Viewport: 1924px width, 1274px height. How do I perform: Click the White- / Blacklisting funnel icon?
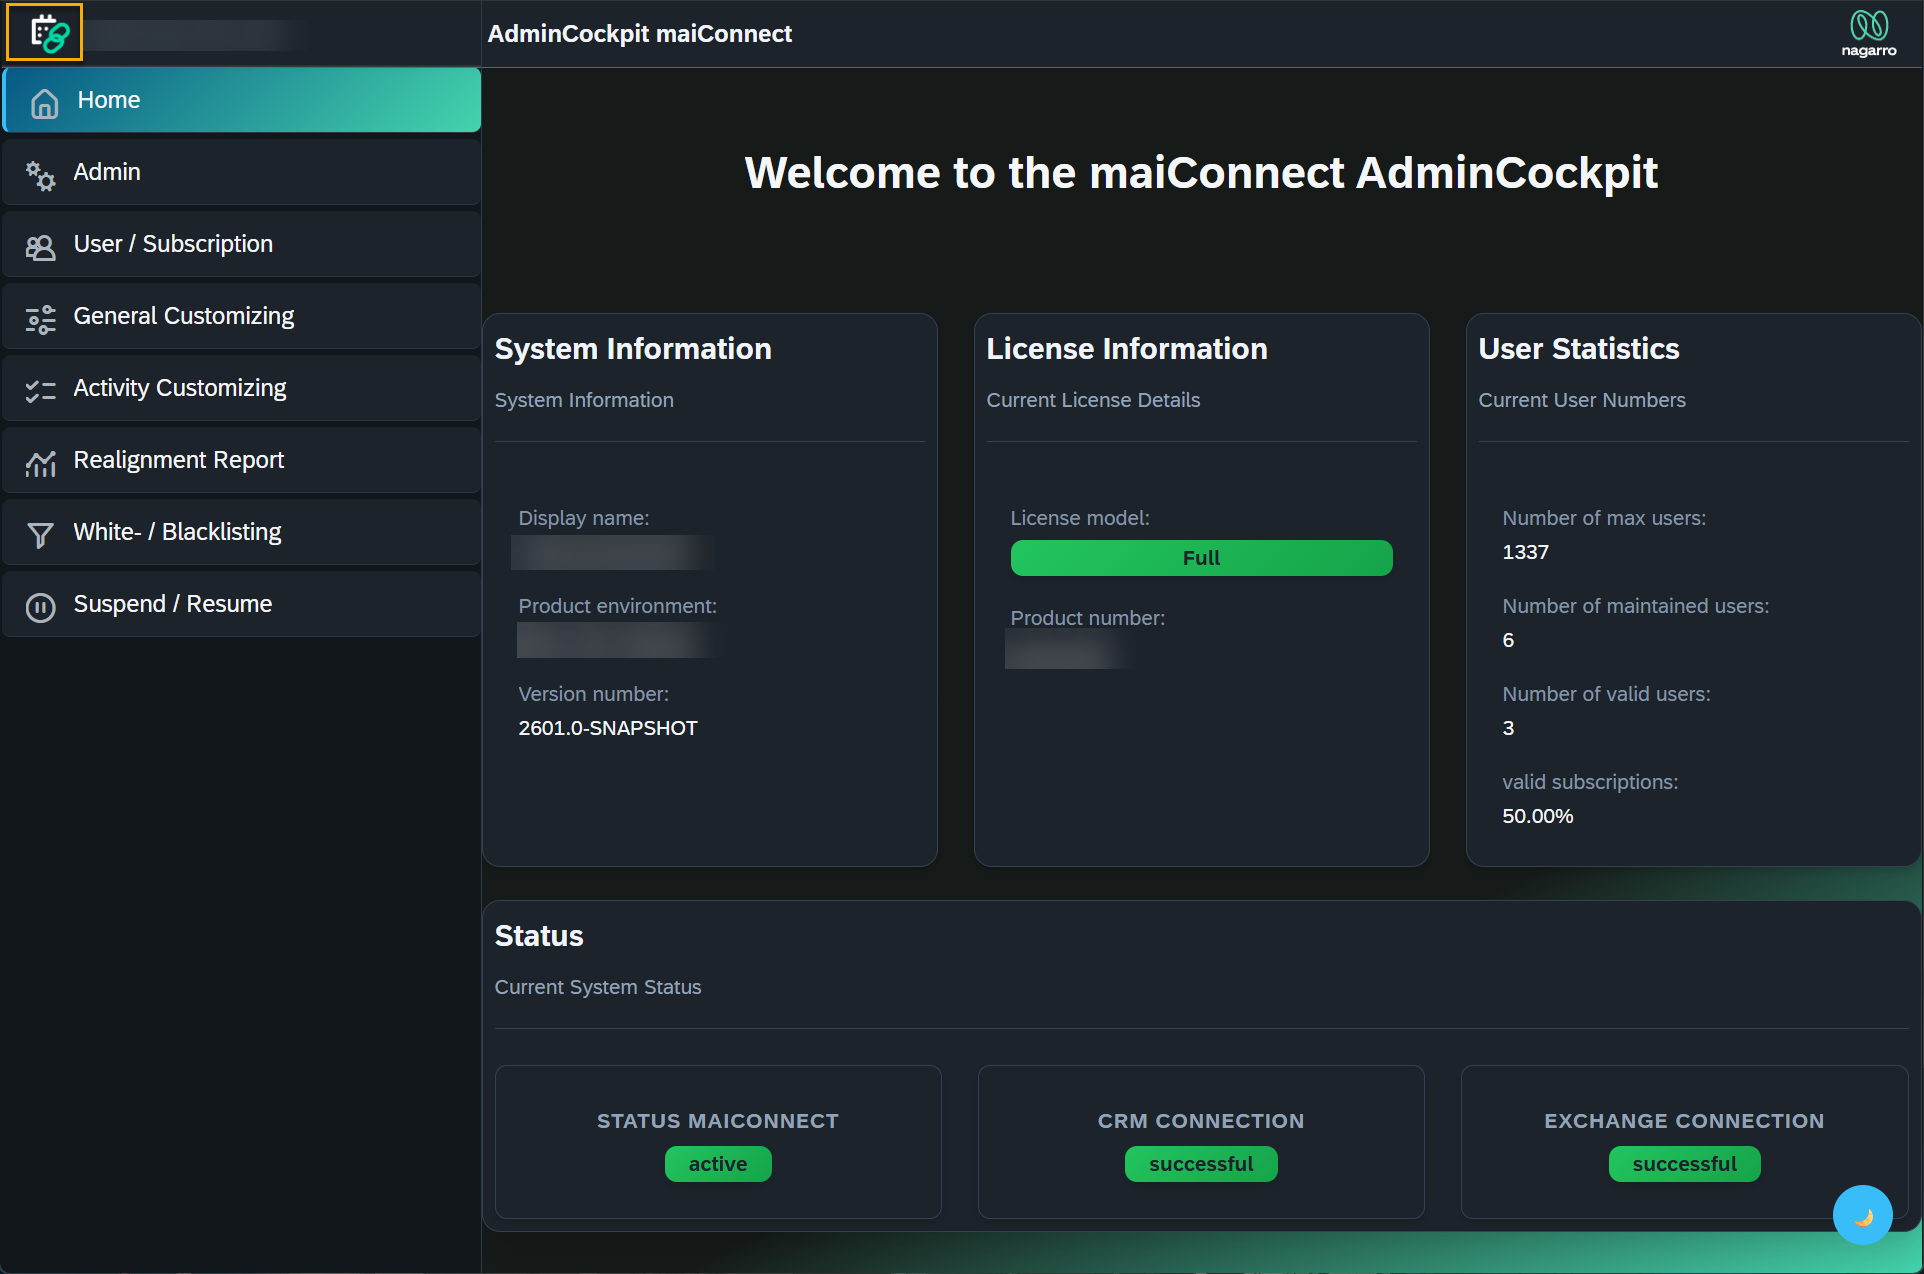point(41,535)
